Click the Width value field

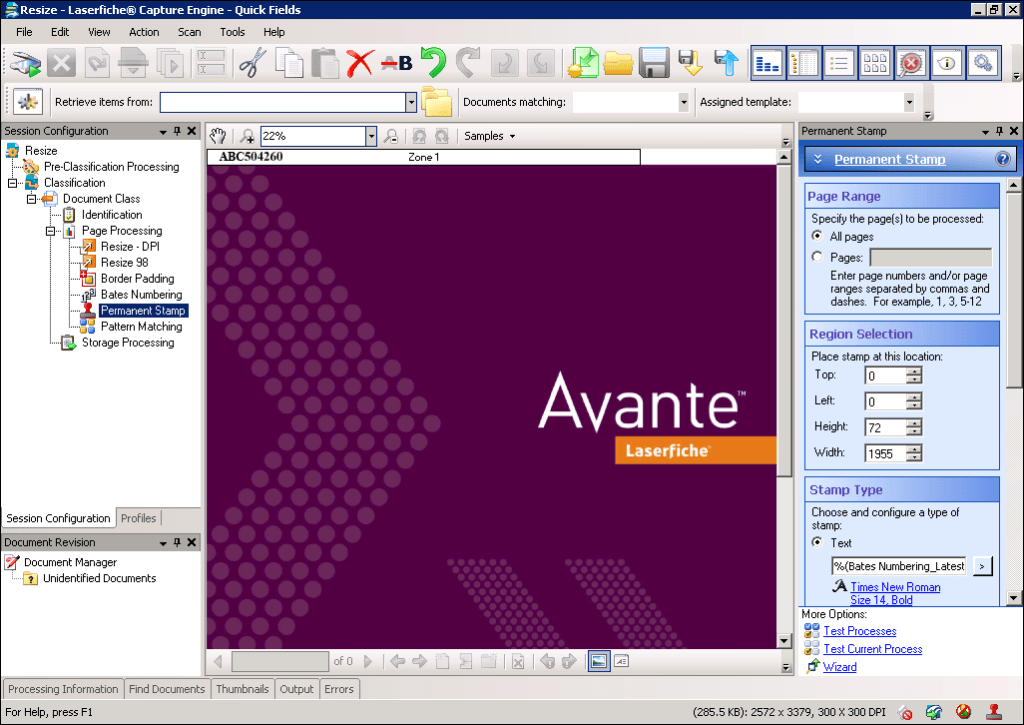[x=886, y=453]
